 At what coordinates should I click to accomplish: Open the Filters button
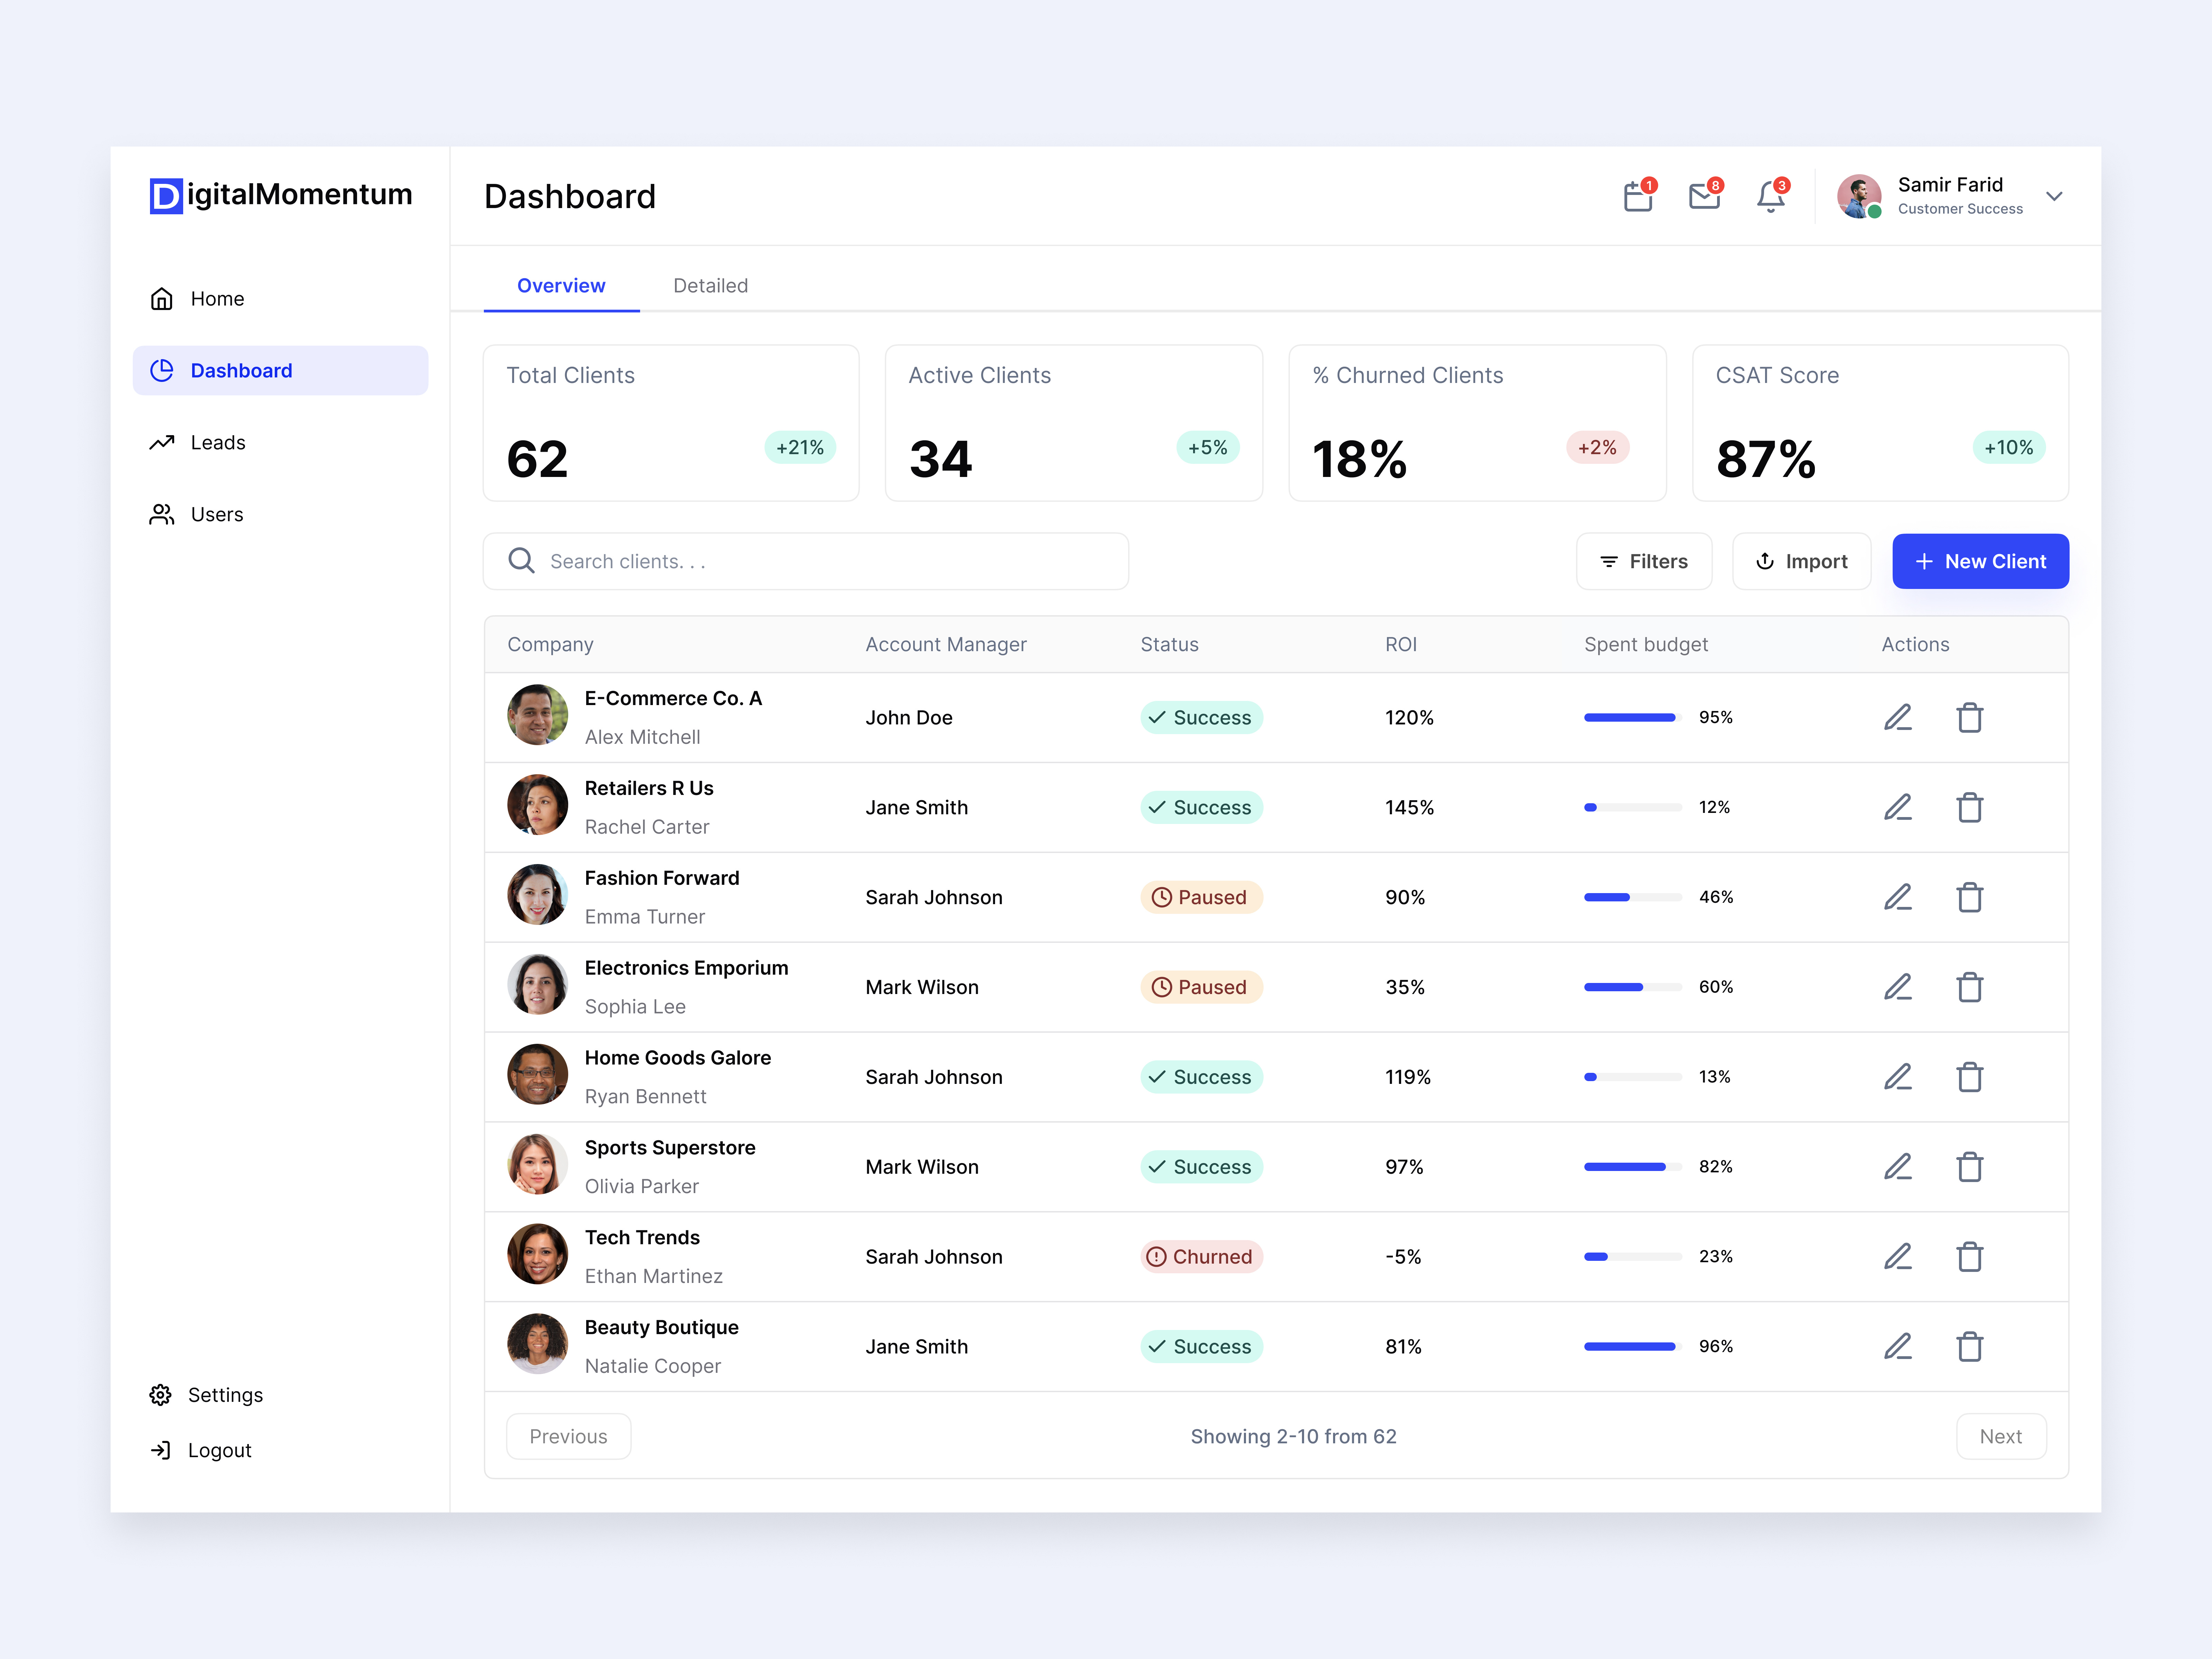tap(1644, 561)
